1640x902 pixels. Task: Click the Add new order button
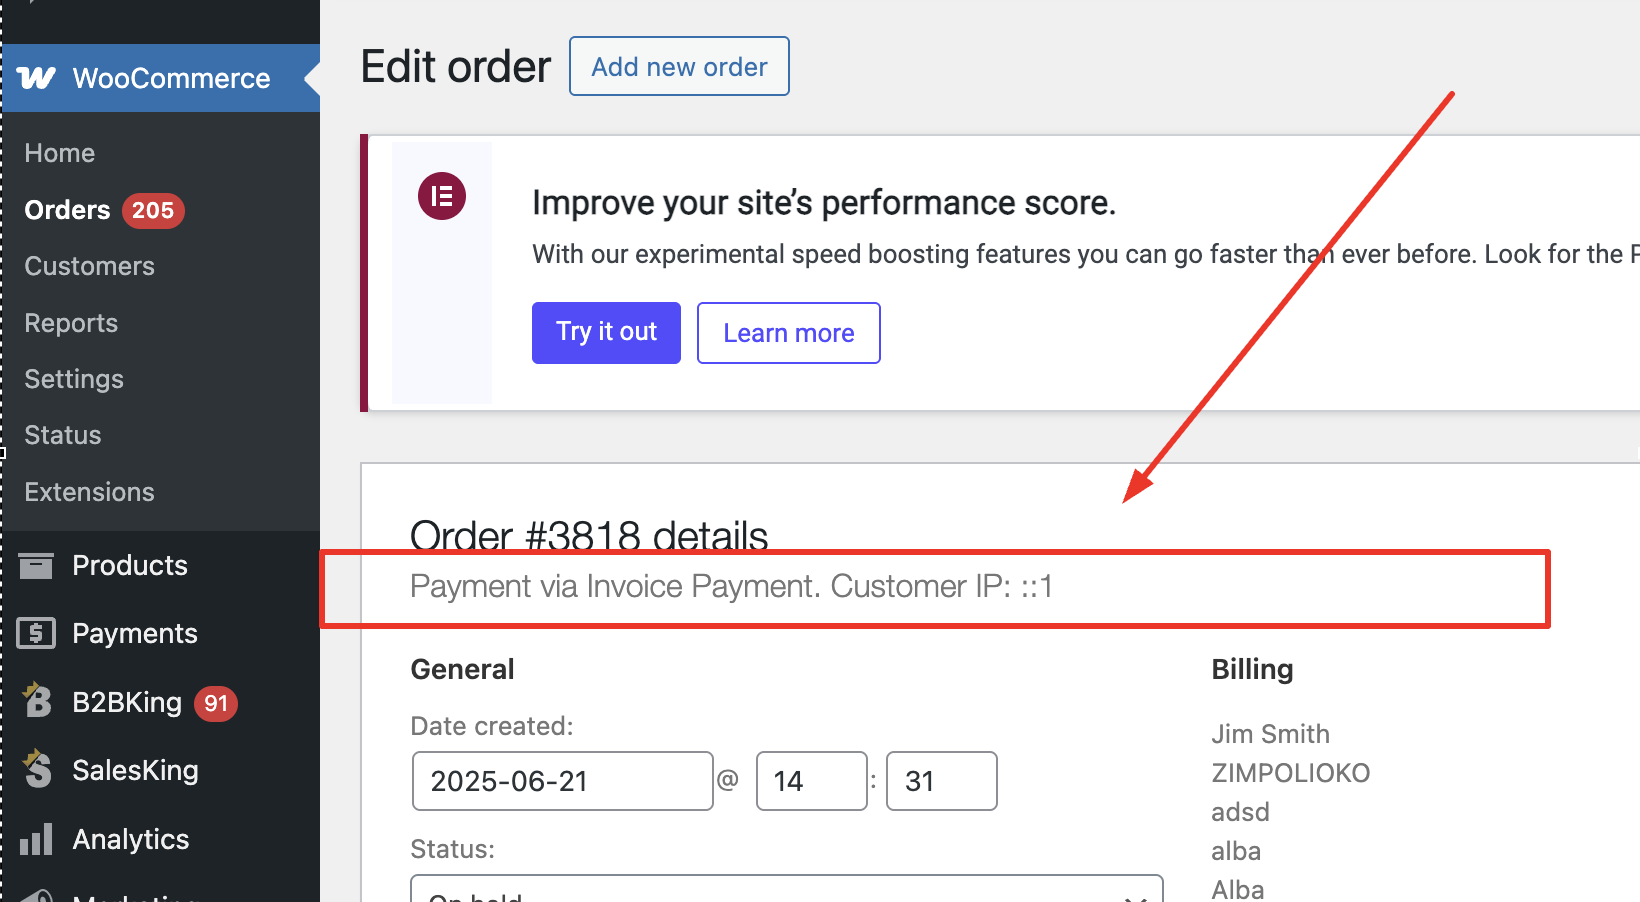(679, 66)
